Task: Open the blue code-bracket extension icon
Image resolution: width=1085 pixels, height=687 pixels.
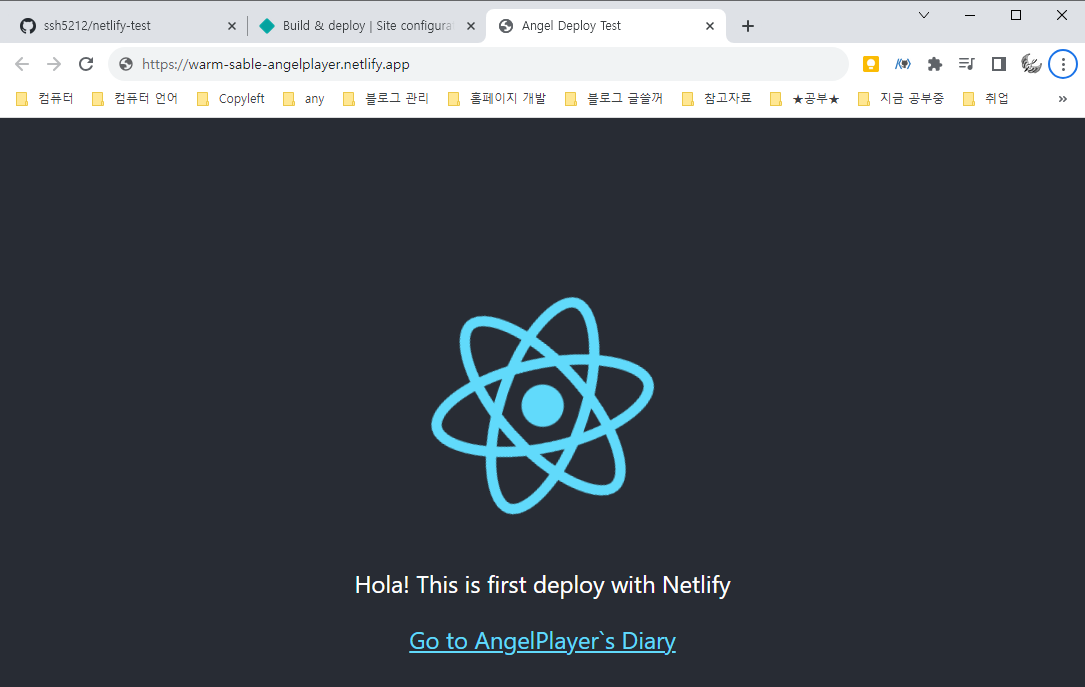Action: coord(902,64)
